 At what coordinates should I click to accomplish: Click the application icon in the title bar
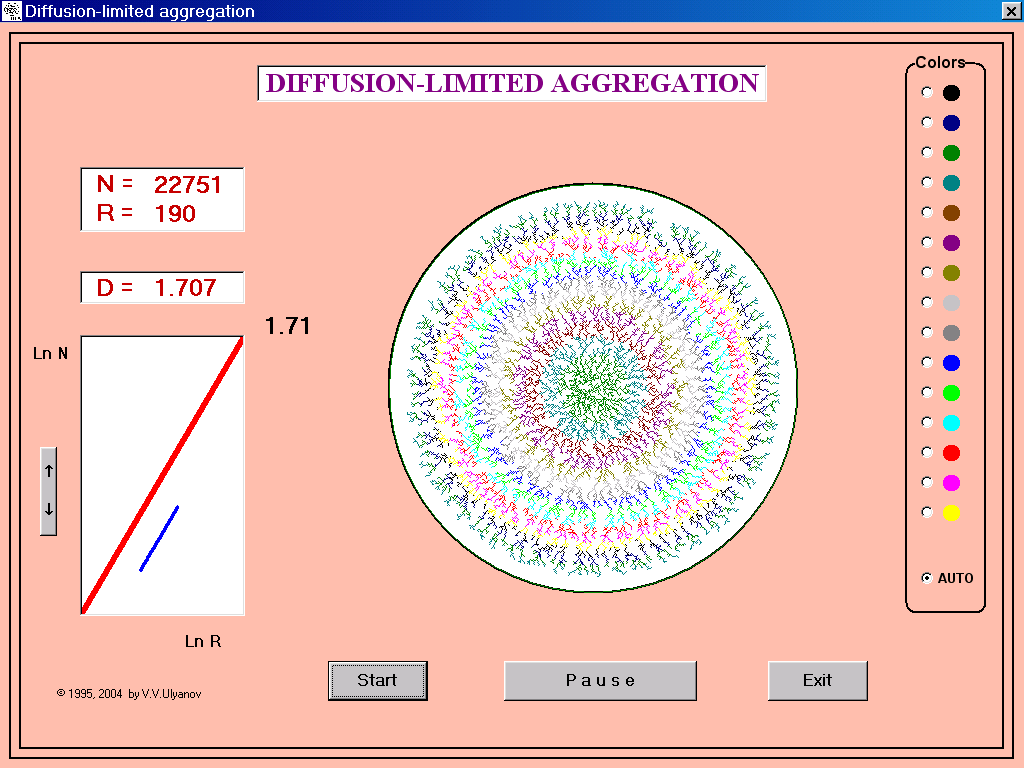pos(11,11)
